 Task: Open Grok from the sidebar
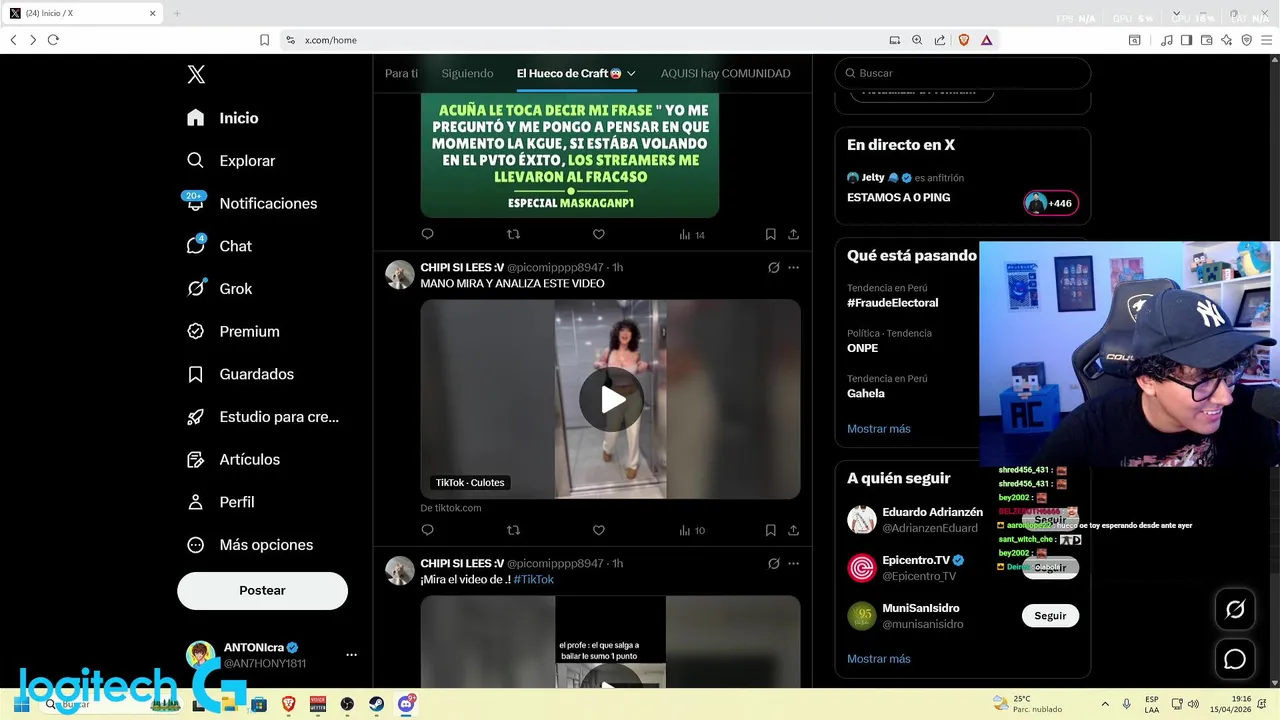(x=219, y=289)
